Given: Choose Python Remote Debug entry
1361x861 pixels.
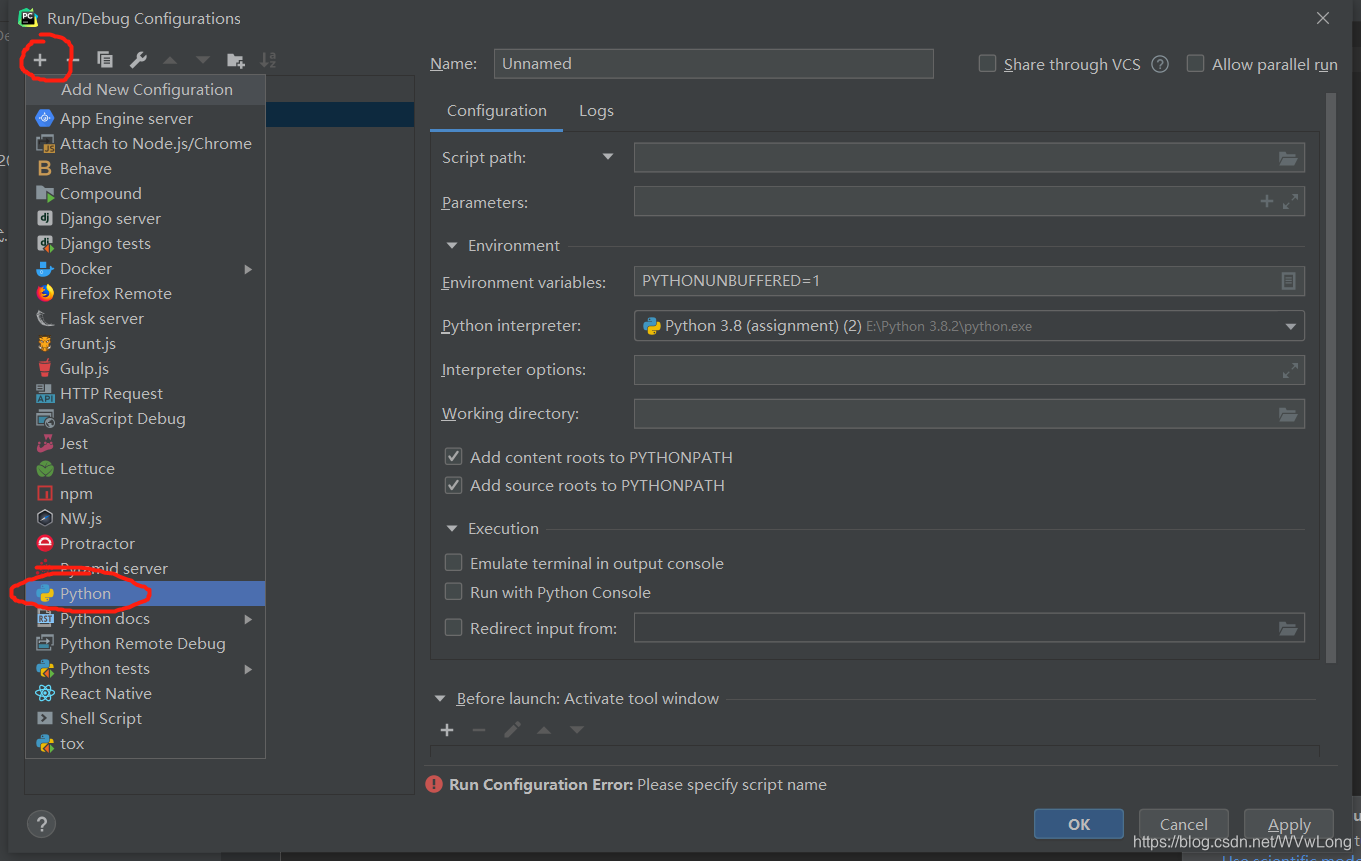Looking at the screenshot, I should pyautogui.click(x=145, y=643).
